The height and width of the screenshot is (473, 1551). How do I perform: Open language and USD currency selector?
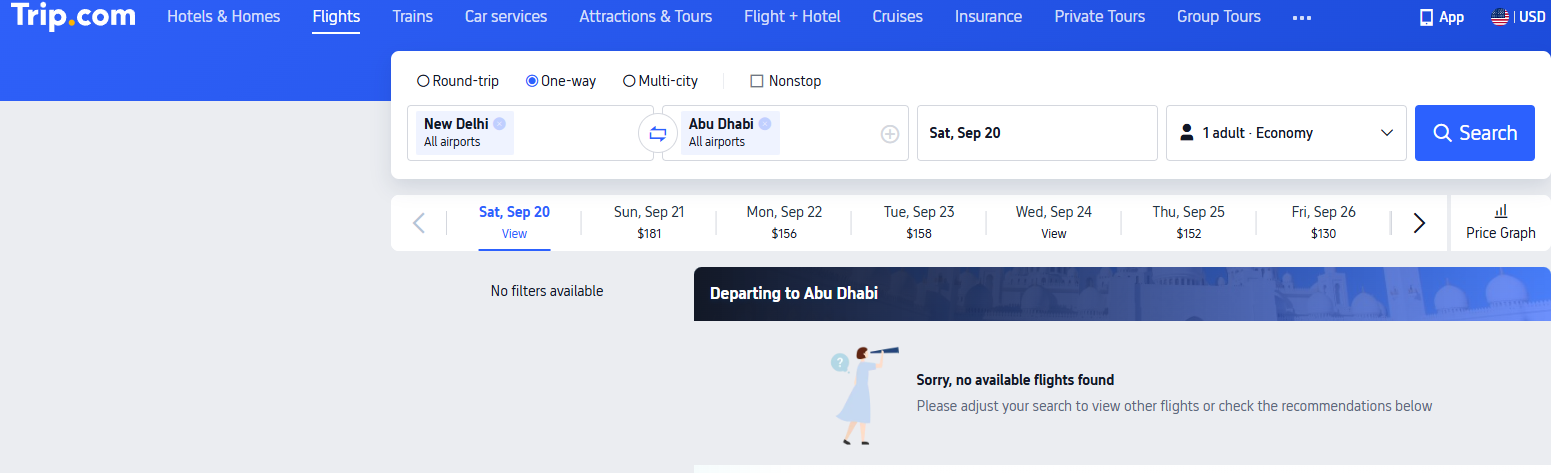coord(1517,17)
